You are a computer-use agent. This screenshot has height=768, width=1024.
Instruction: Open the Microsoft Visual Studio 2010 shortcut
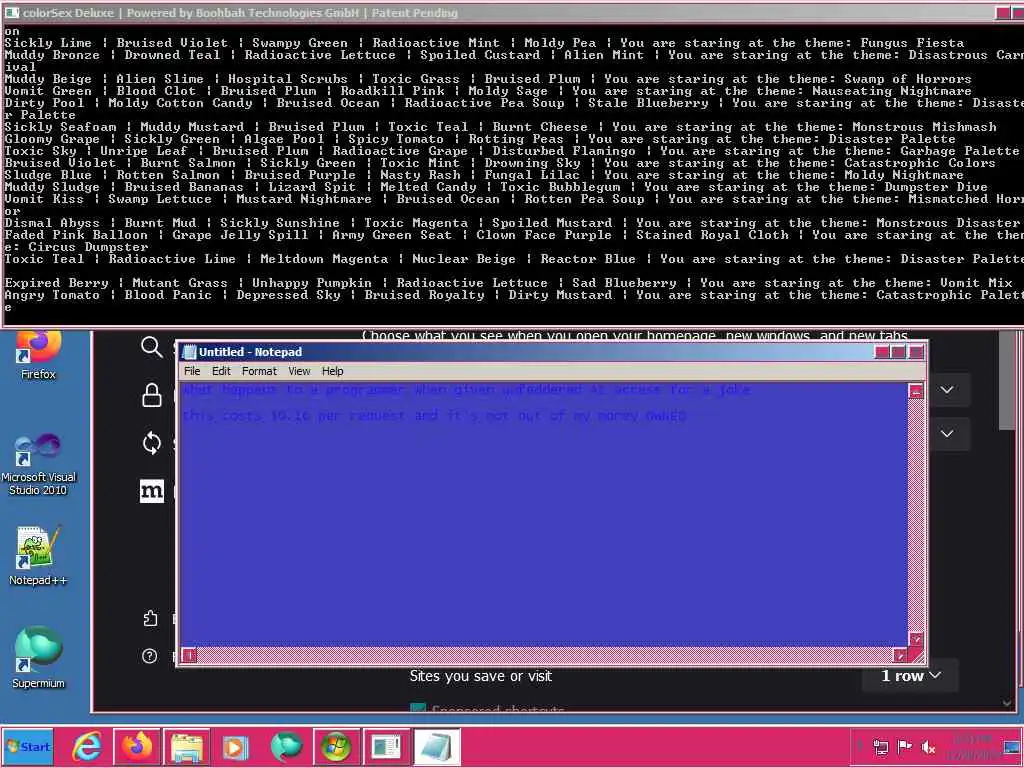(38, 464)
